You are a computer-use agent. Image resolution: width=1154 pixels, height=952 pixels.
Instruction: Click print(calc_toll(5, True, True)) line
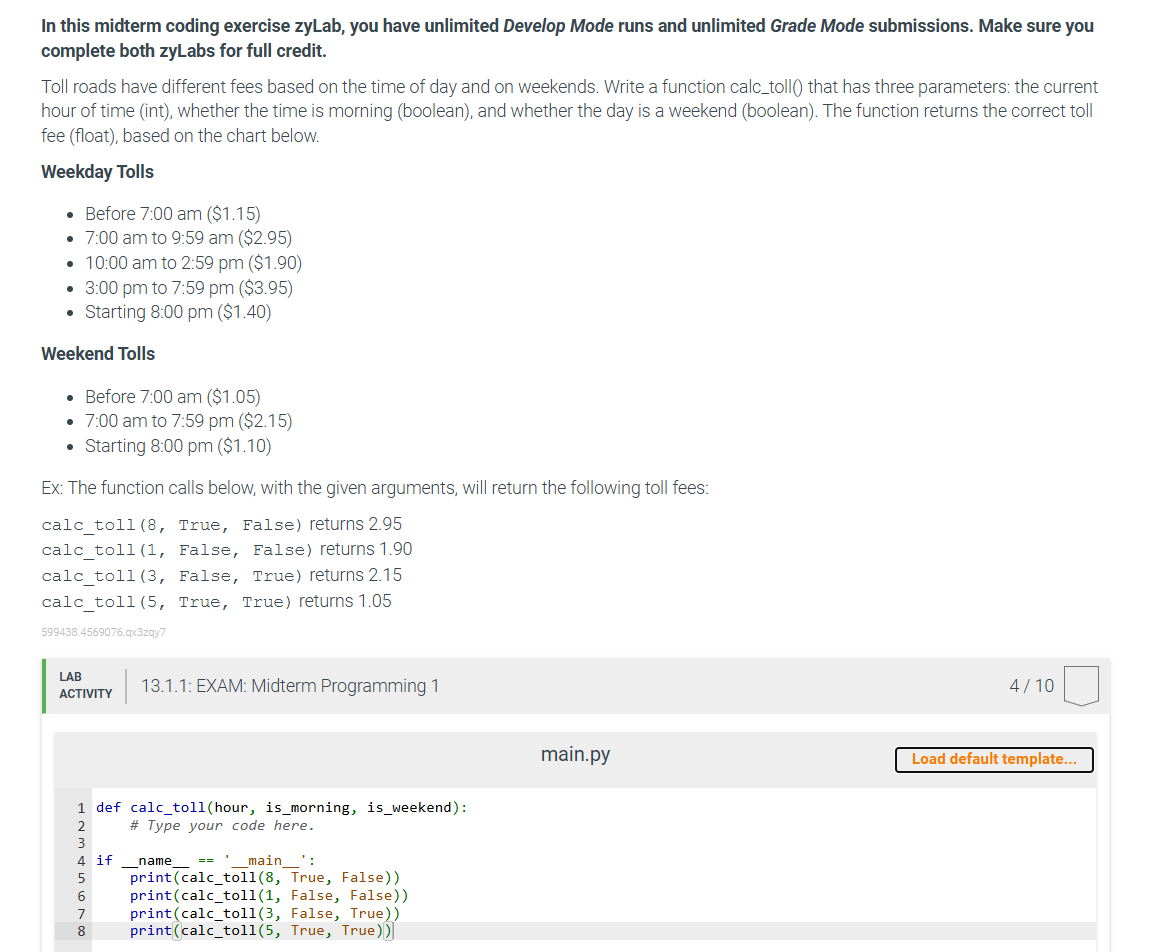[x=261, y=931]
